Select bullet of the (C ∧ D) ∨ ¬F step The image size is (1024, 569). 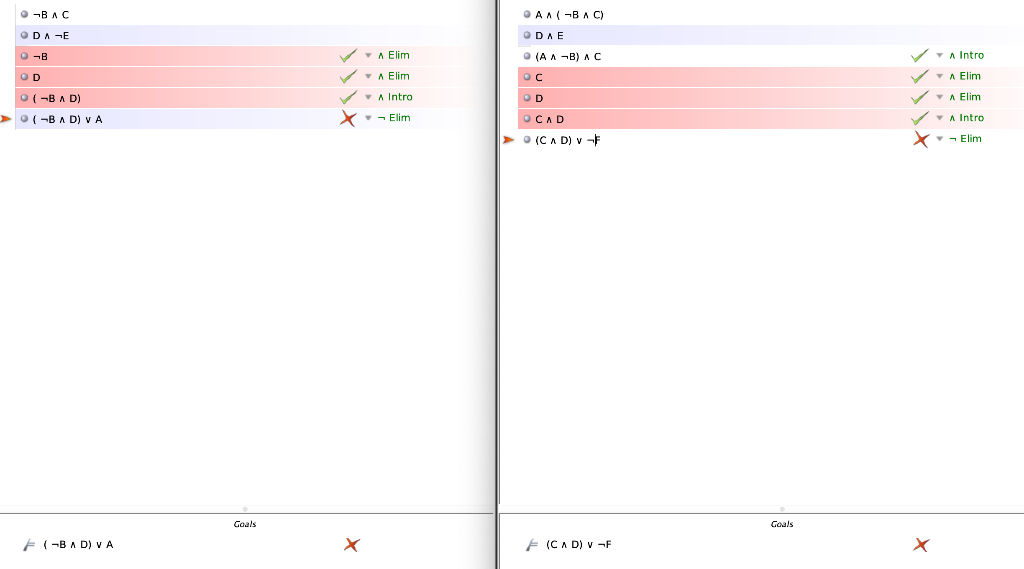[x=527, y=140]
